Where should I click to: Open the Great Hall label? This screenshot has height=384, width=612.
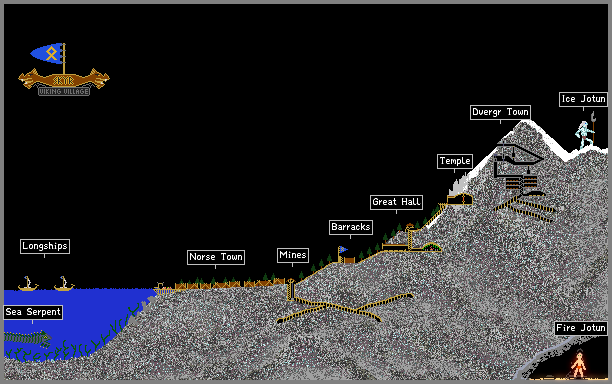pos(396,202)
